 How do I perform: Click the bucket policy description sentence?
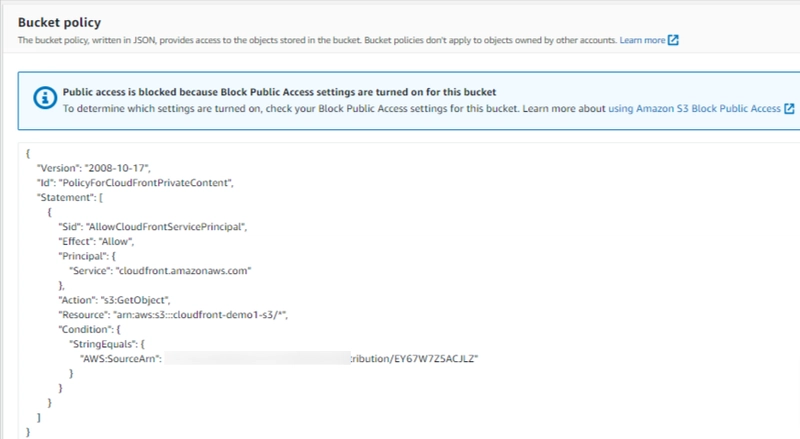pos(317,40)
